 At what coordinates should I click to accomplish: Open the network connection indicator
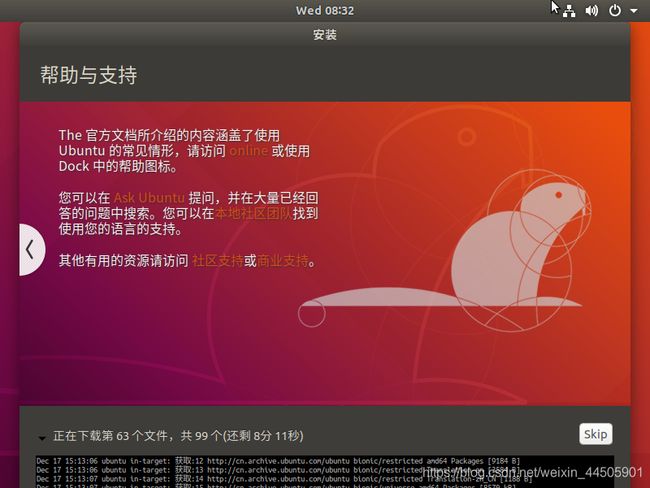[569, 11]
